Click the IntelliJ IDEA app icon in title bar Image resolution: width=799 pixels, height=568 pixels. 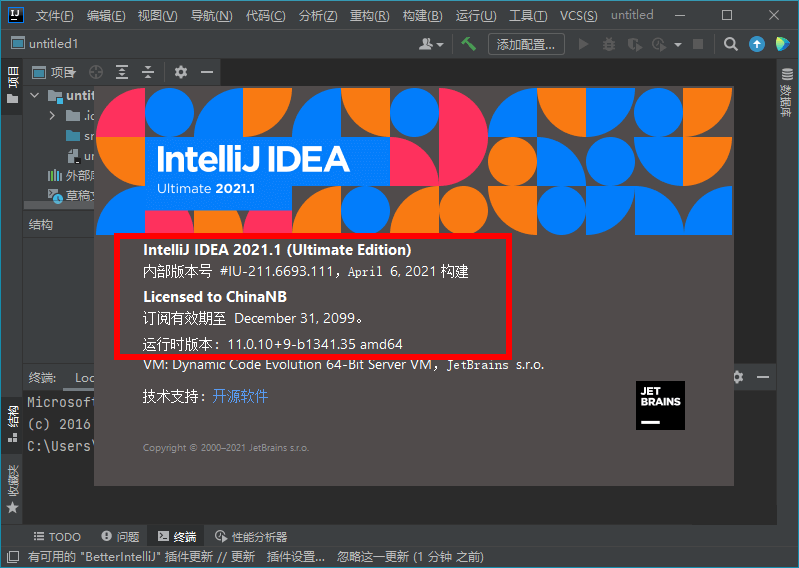click(x=16, y=15)
